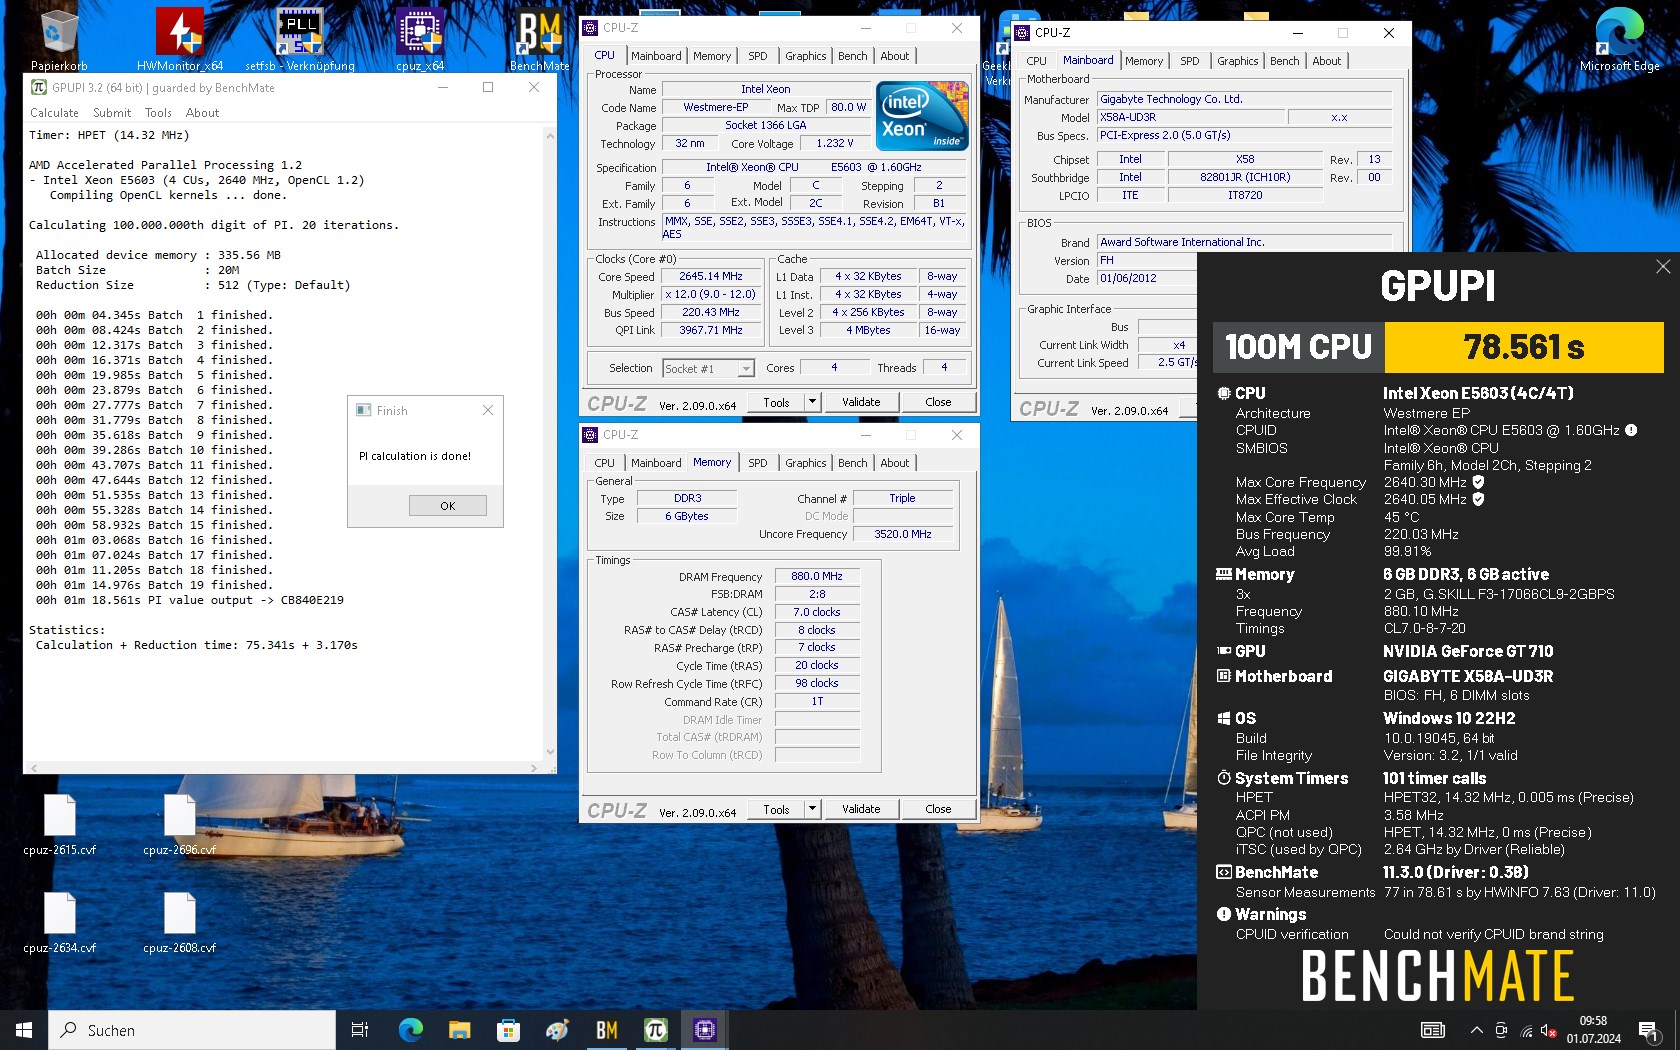Open the Socket #1 selection dropdown
Screen dimensions: 1680x1050
[708, 369]
